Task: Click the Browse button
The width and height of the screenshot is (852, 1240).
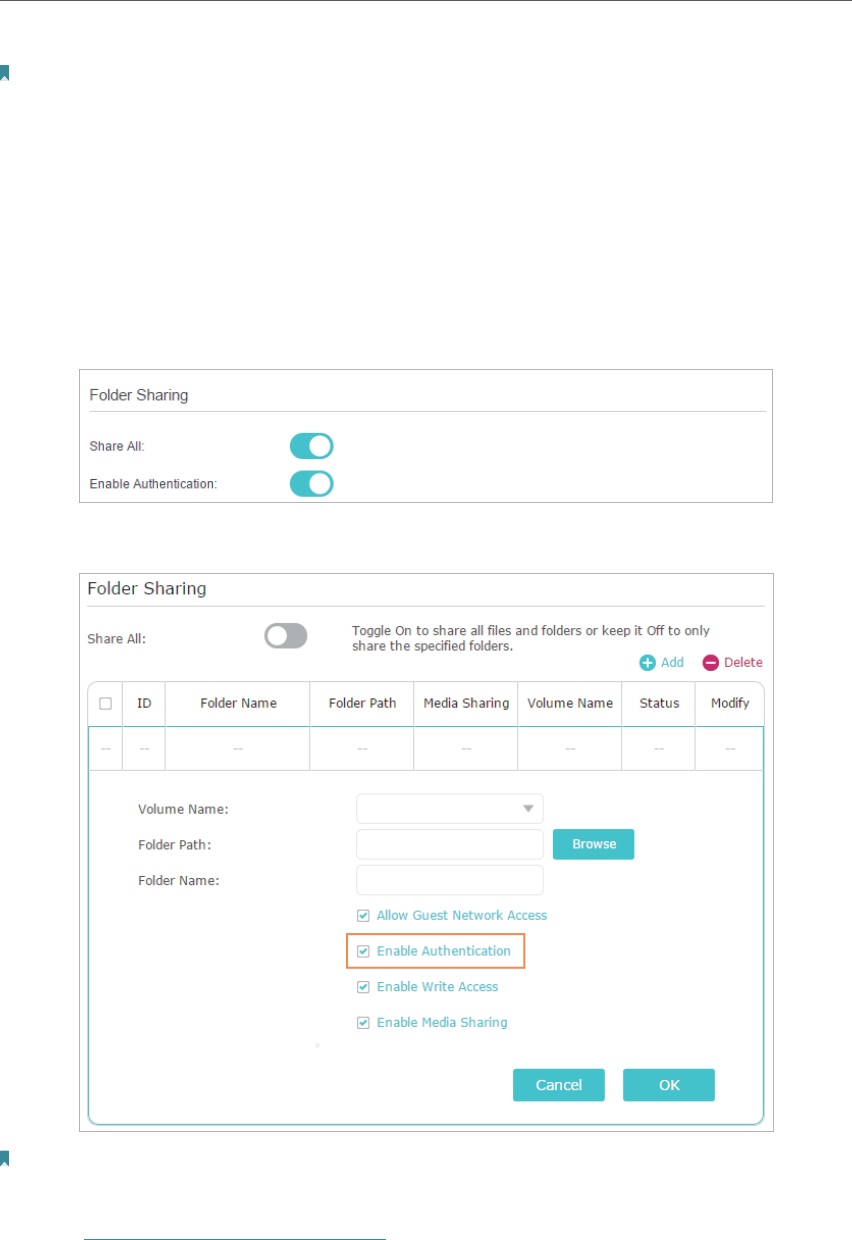Action: click(594, 844)
